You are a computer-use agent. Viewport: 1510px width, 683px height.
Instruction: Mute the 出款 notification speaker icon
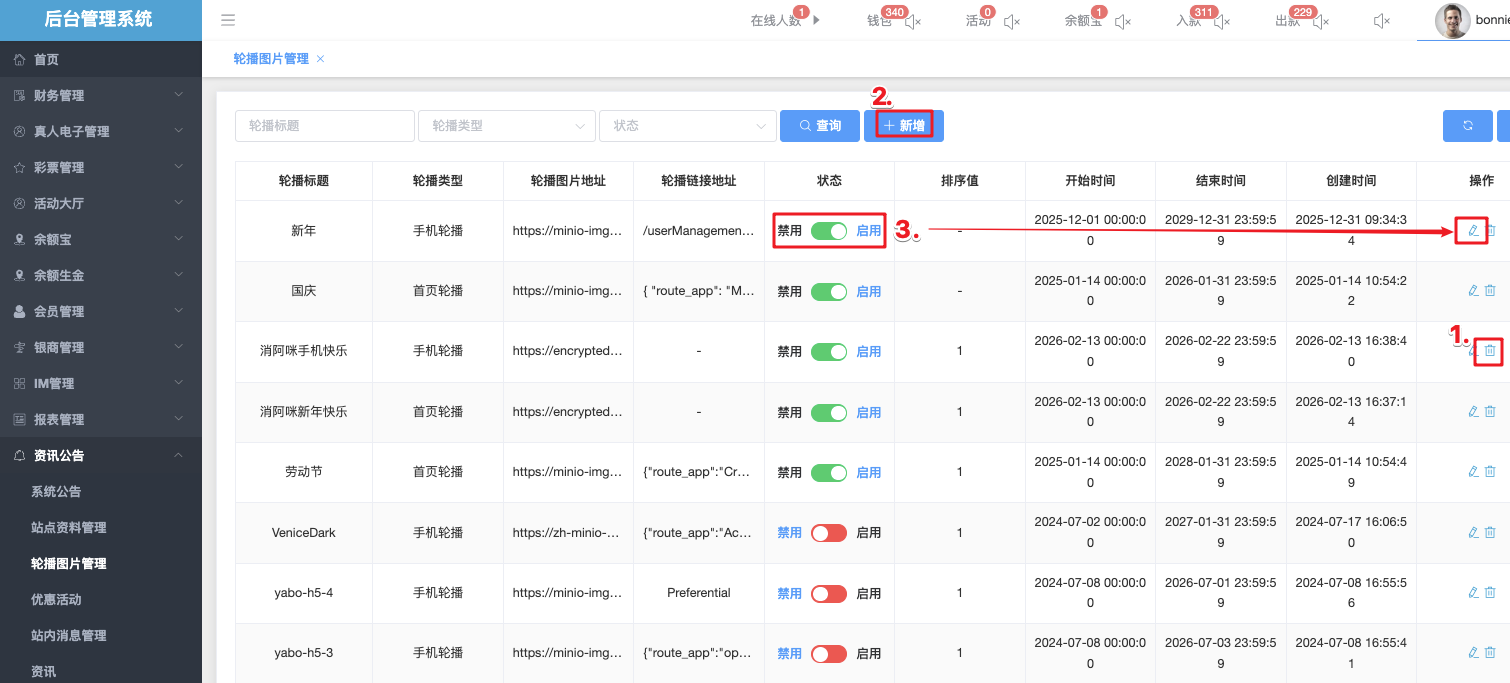coord(1320,21)
